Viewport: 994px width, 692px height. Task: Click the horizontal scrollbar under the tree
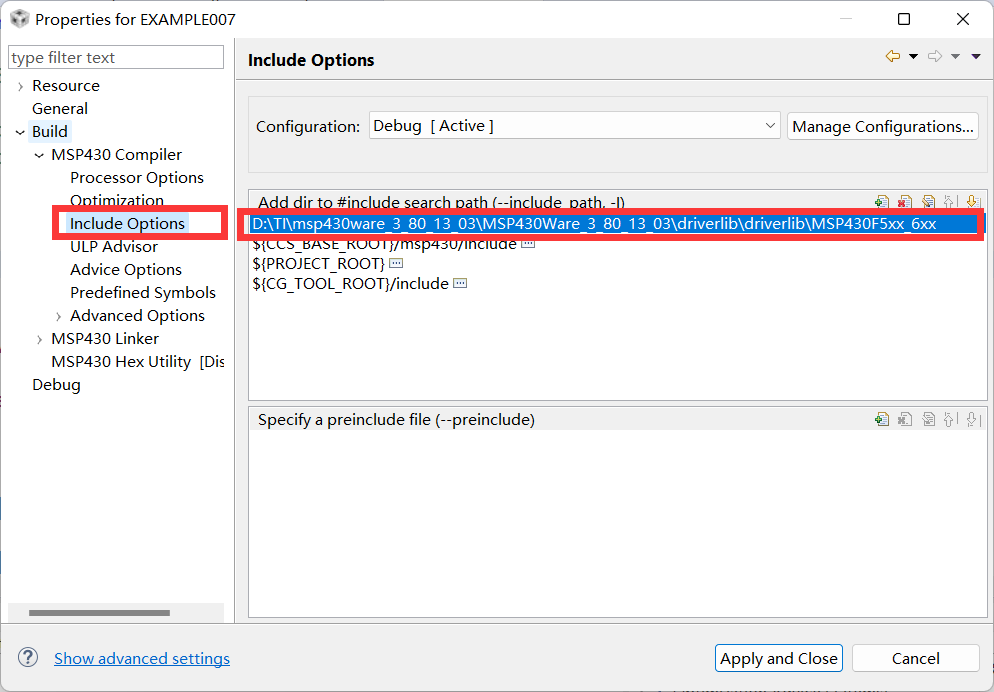(x=98, y=612)
